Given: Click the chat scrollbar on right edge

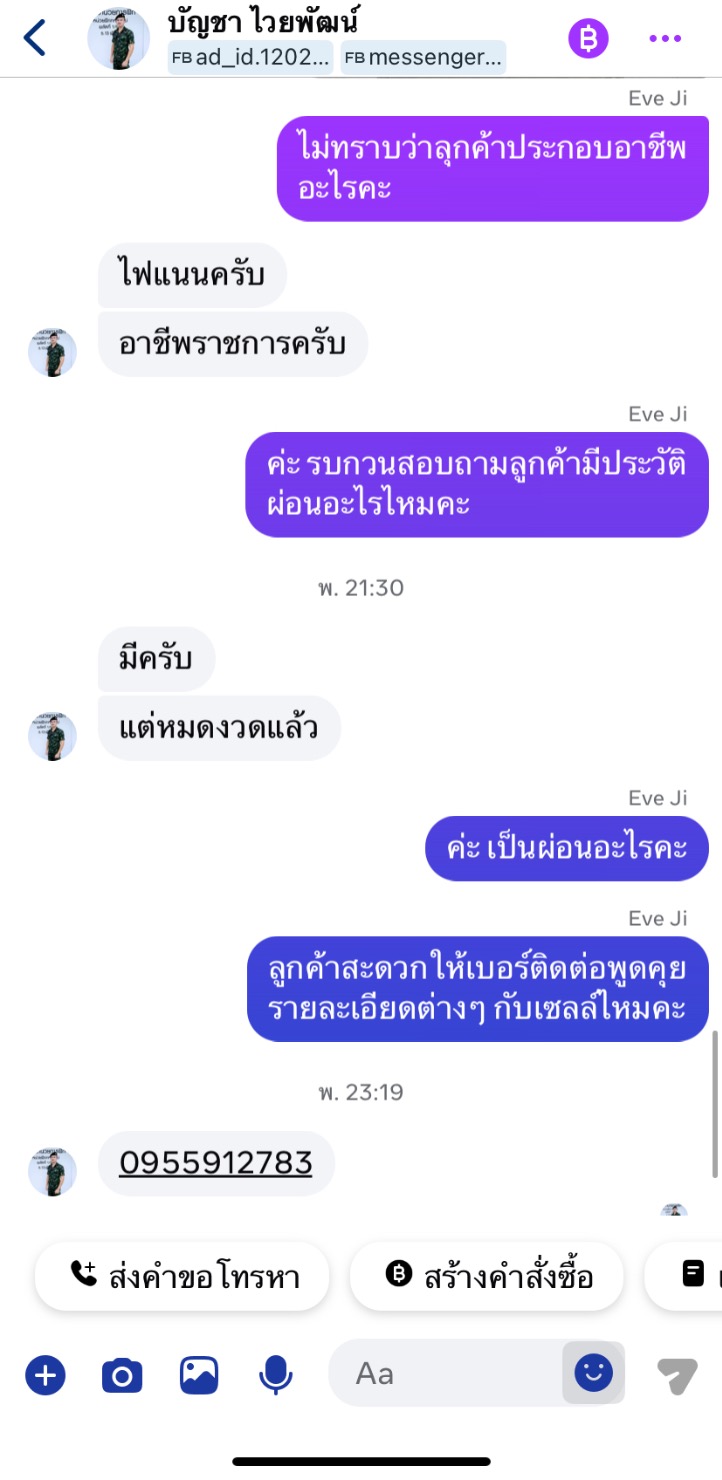Looking at the screenshot, I should (x=716, y=1103).
